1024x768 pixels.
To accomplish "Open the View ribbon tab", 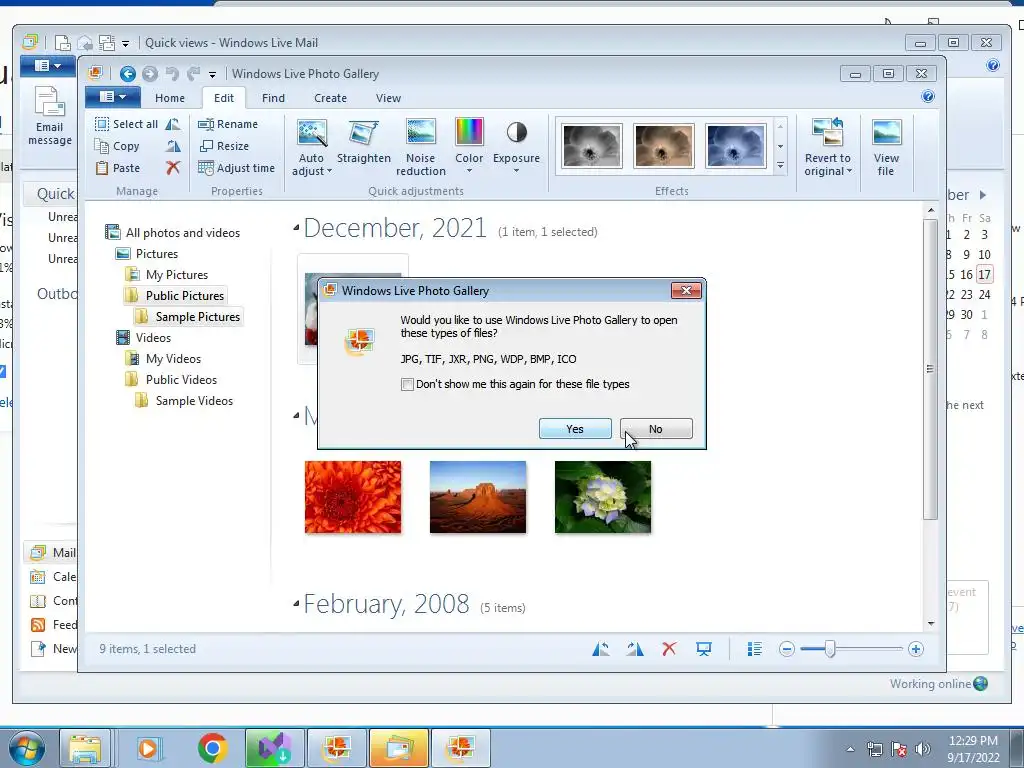I will [x=388, y=98].
